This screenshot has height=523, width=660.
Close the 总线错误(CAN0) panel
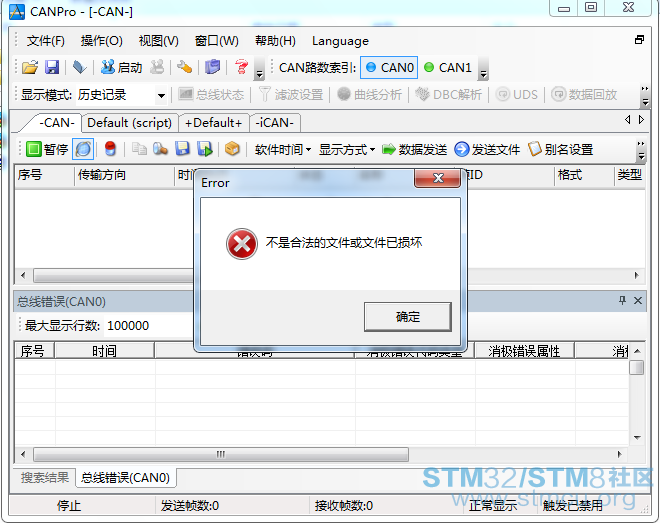pyautogui.click(x=638, y=300)
